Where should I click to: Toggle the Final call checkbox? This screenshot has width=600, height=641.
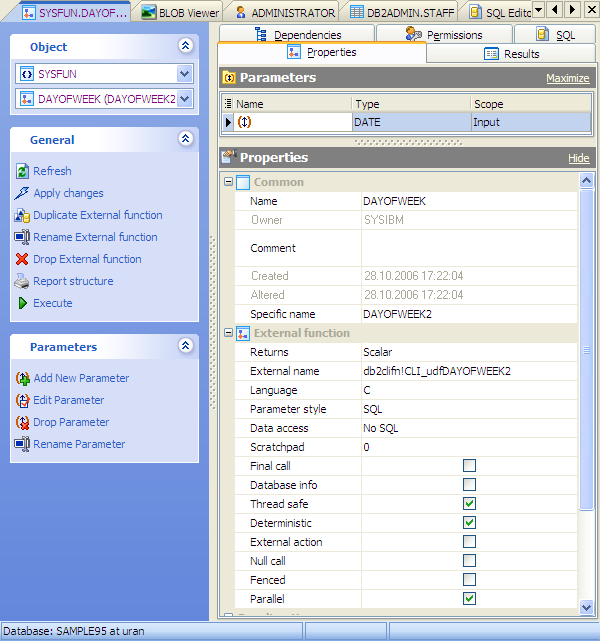(469, 466)
